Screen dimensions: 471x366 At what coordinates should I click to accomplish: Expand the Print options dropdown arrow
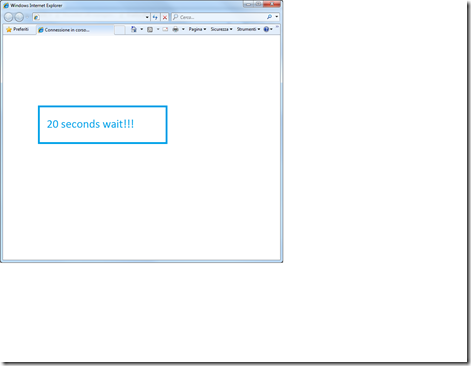tap(183, 29)
